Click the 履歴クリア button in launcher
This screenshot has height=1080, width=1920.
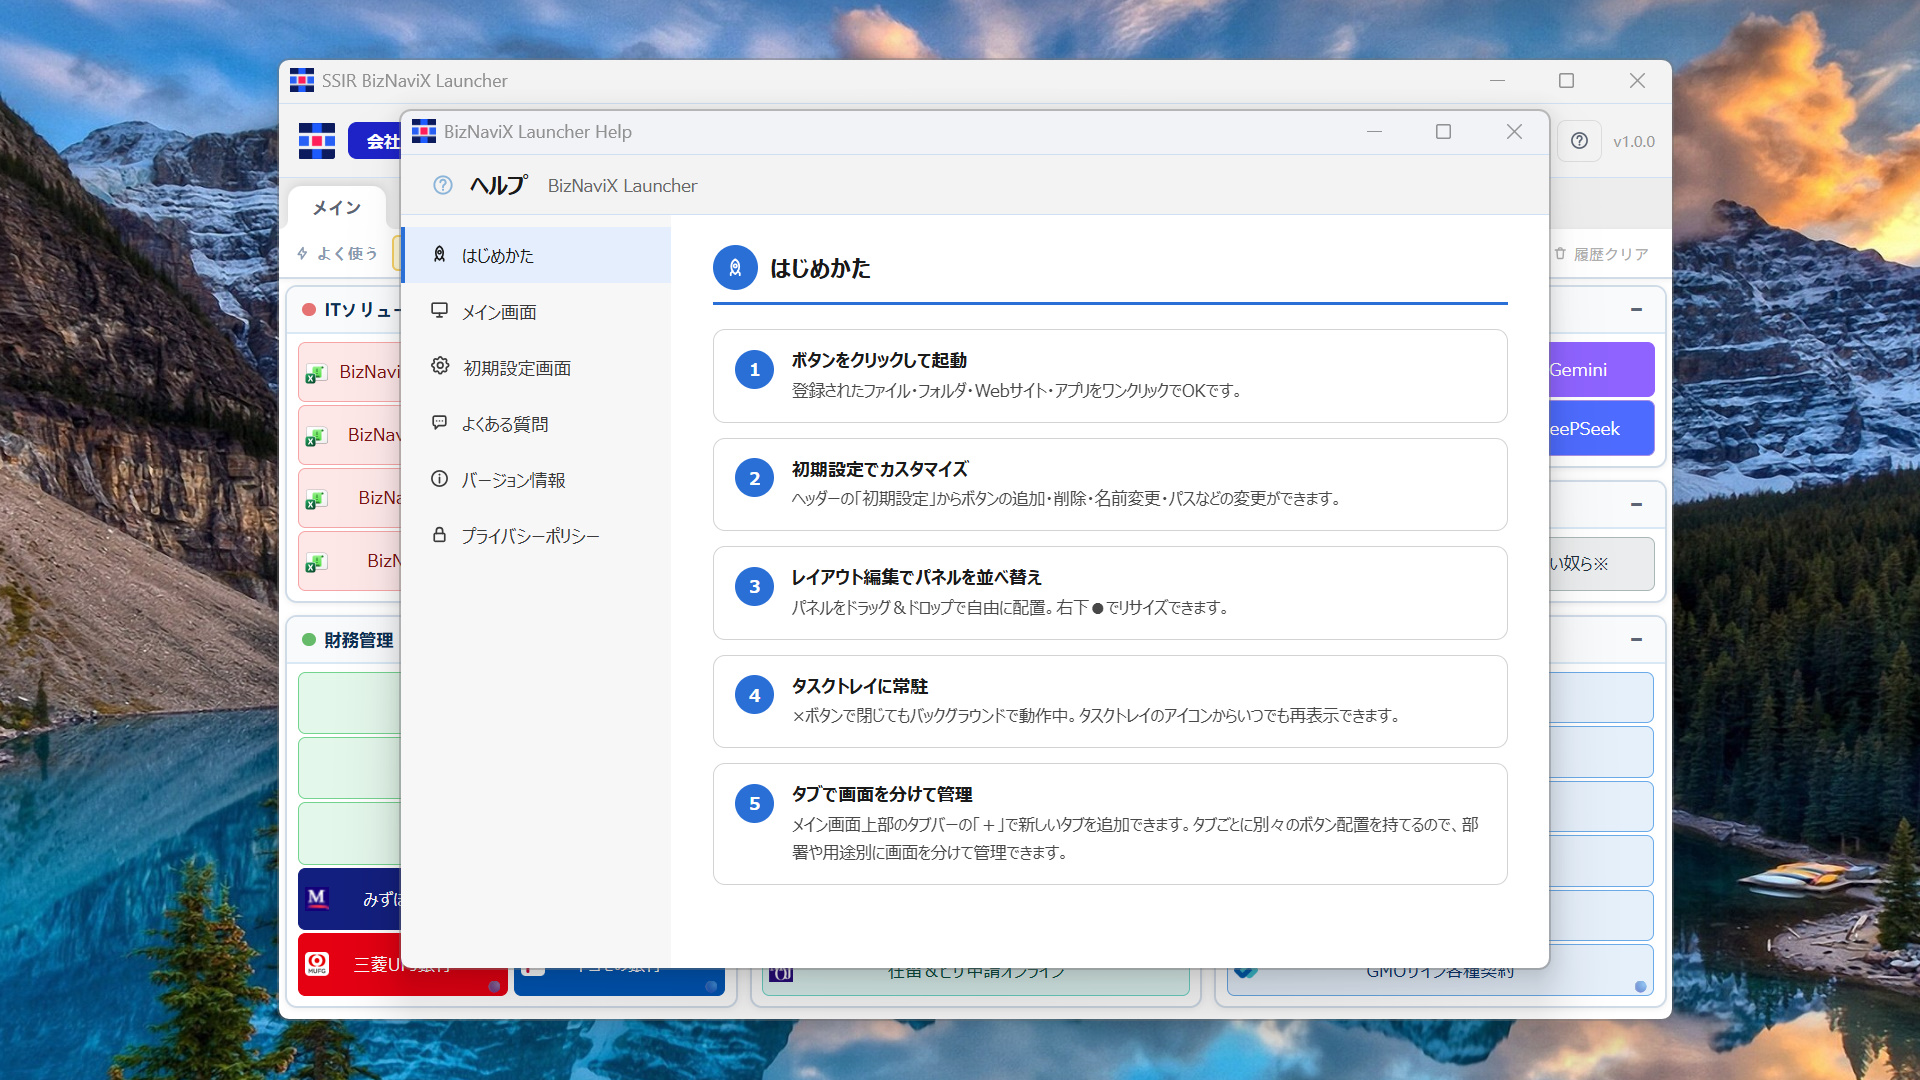pos(1600,254)
